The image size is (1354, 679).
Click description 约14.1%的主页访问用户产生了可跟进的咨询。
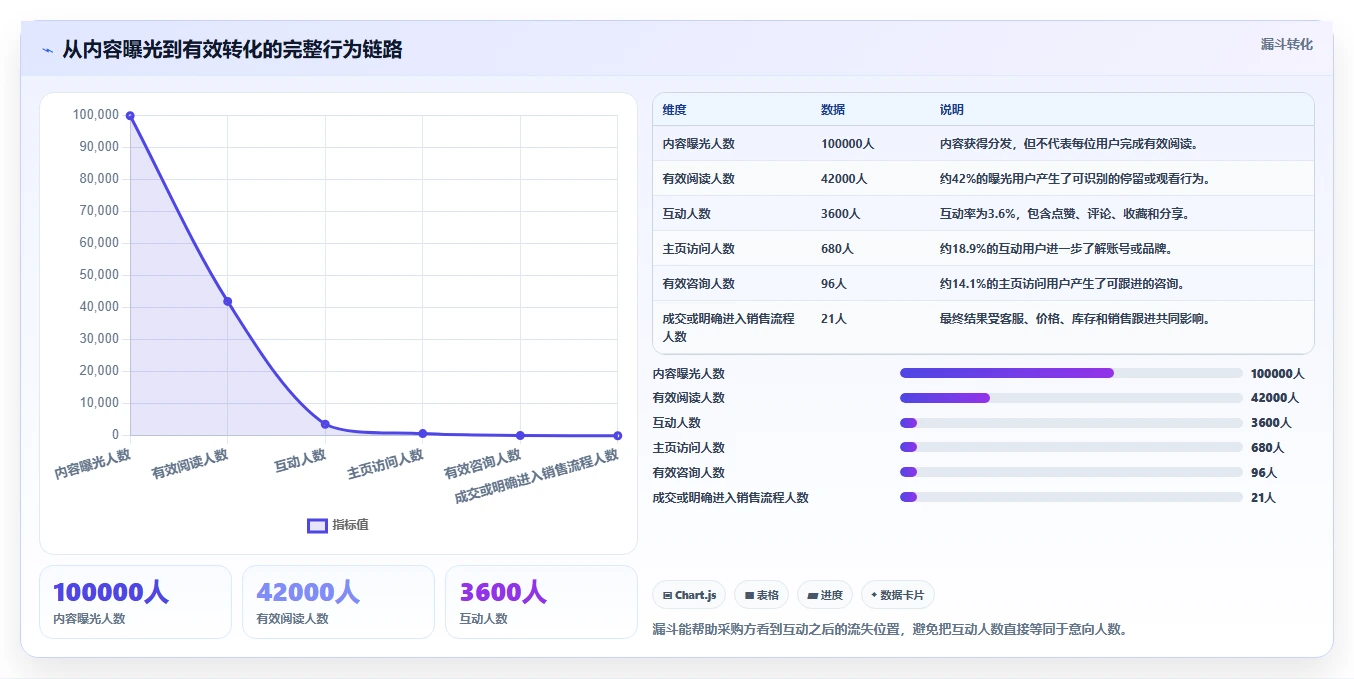pos(1063,284)
